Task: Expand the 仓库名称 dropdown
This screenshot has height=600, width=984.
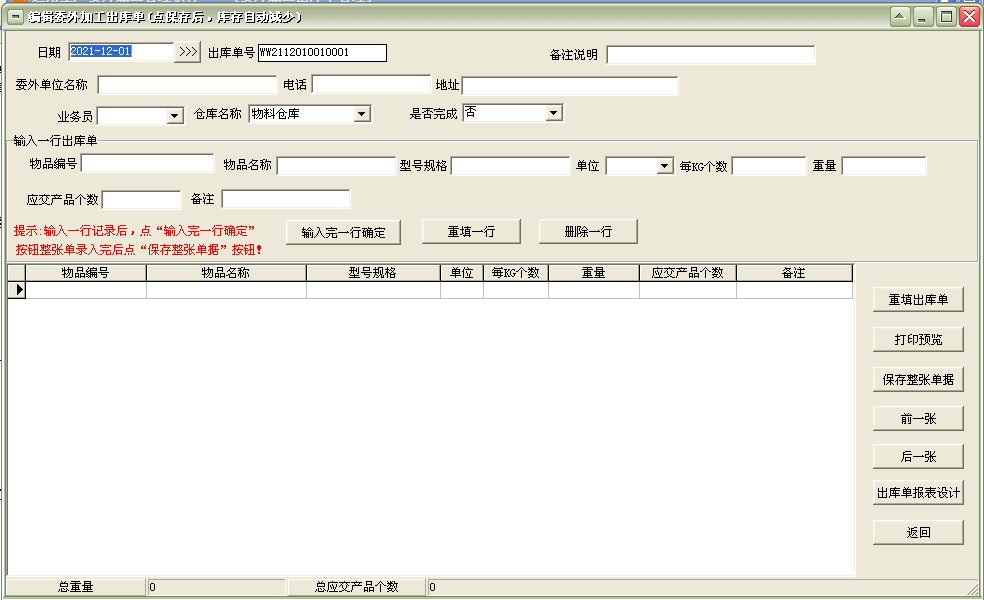Action: [x=361, y=114]
